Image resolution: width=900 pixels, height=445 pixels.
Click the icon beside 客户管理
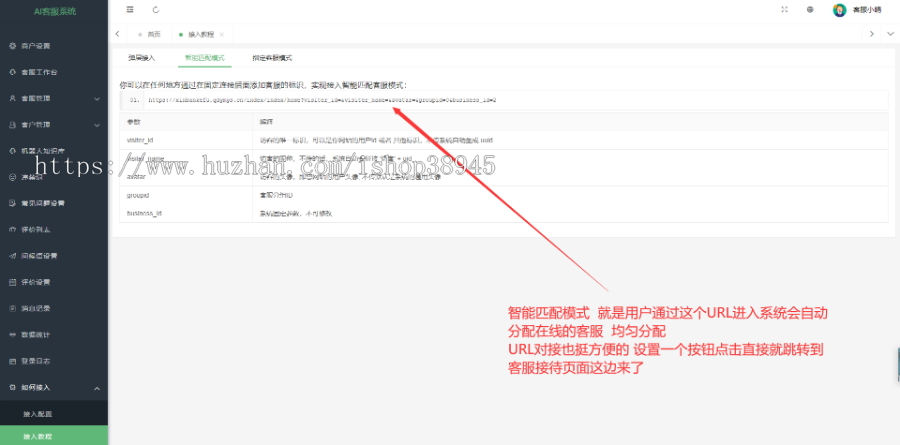click(x=13, y=125)
